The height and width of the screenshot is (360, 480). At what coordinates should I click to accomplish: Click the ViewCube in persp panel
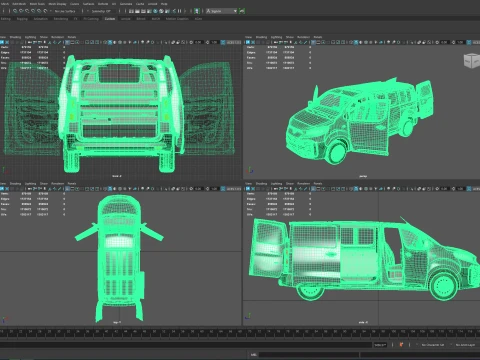tap(471, 61)
